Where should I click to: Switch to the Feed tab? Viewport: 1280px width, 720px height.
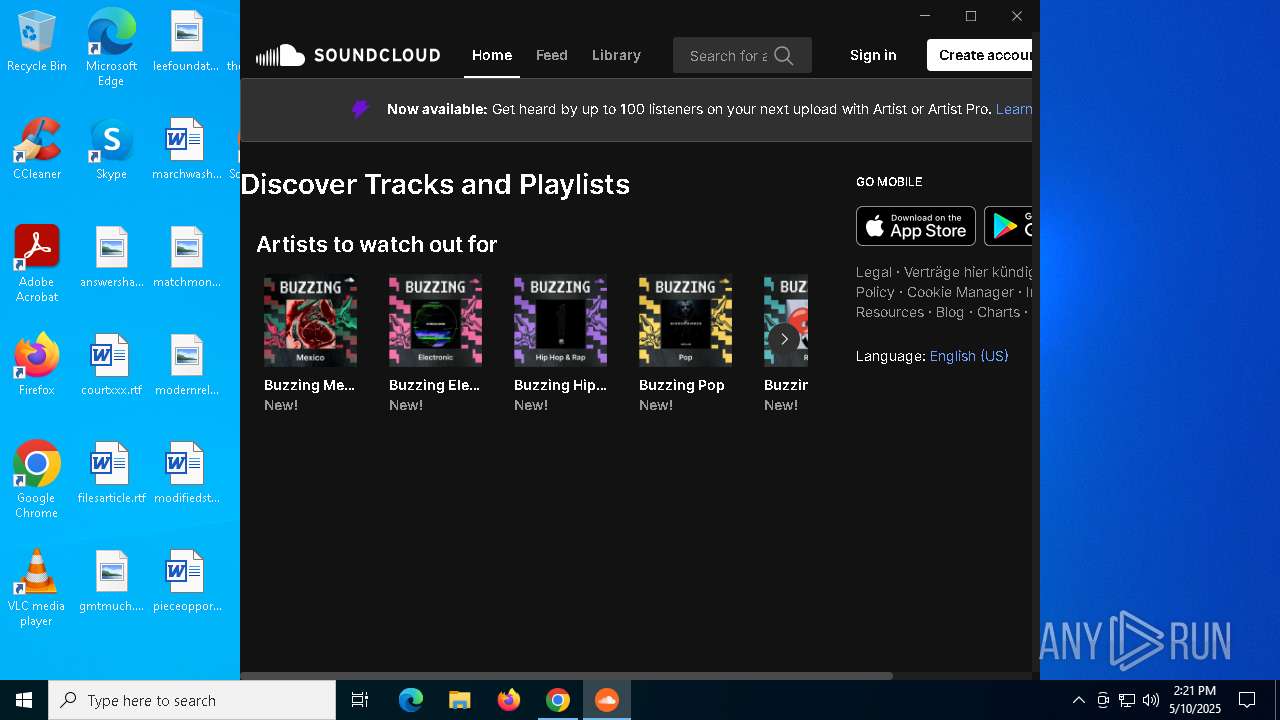click(x=552, y=55)
